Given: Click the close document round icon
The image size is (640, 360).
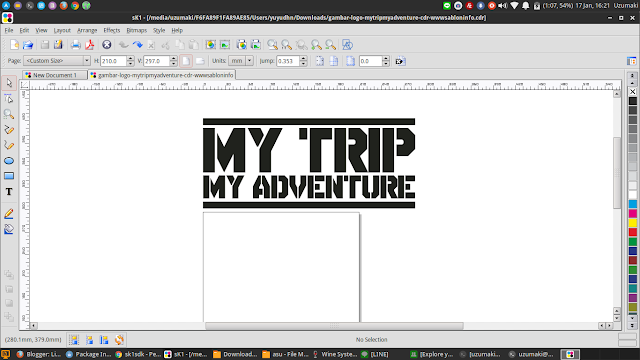Looking at the screenshot, I should (x=107, y=44).
